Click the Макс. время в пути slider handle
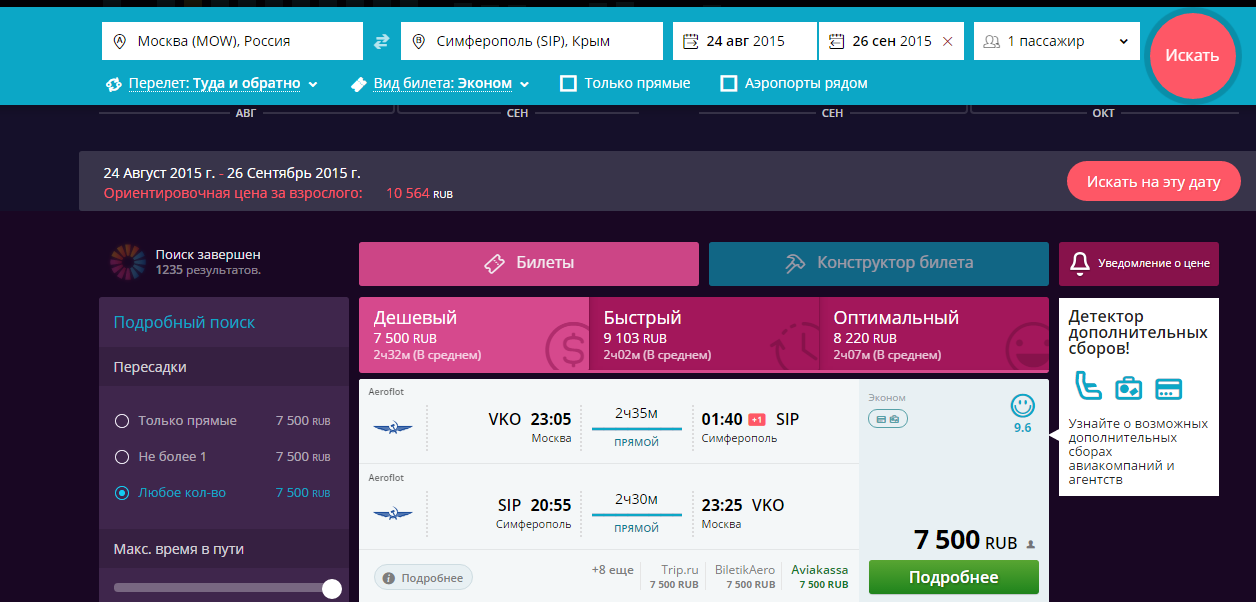The height and width of the screenshot is (602, 1256). coord(332,589)
